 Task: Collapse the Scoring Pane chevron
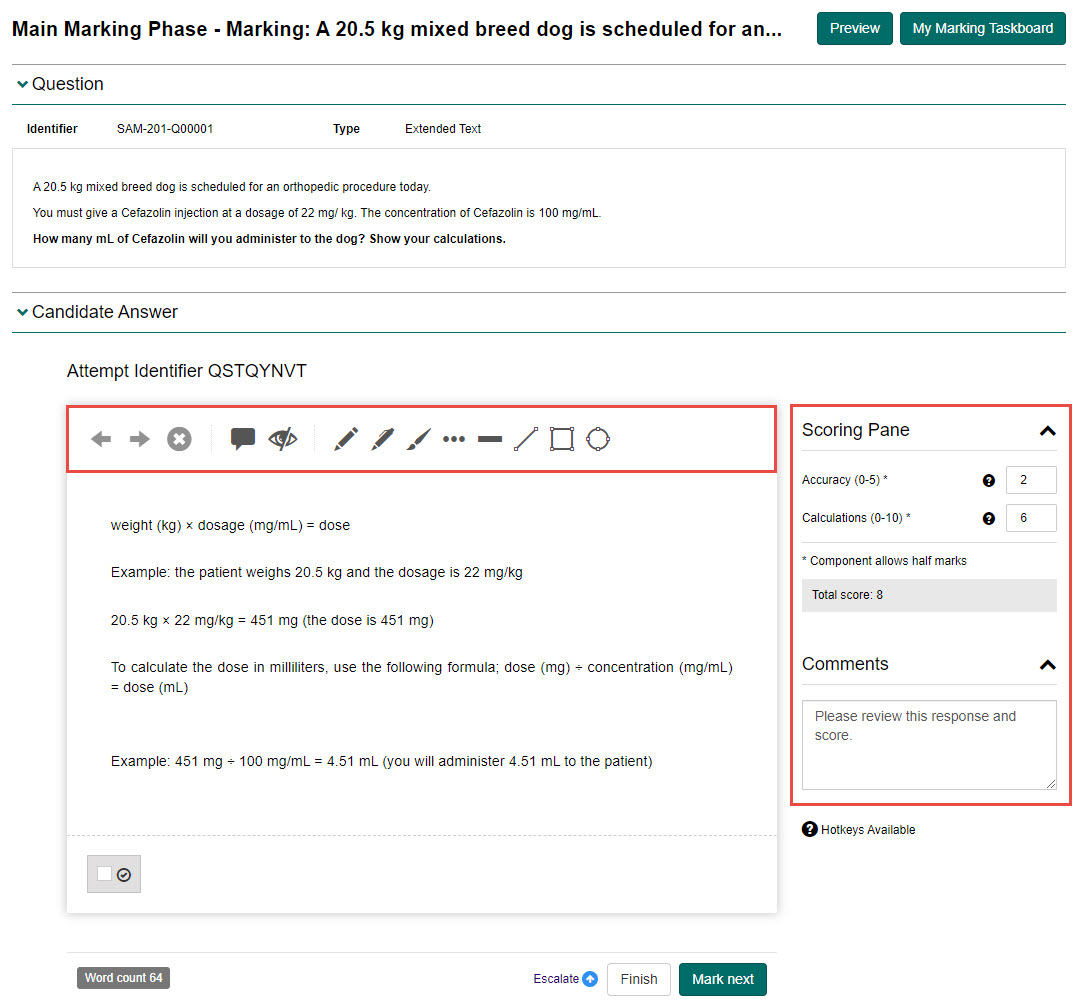(x=1047, y=431)
